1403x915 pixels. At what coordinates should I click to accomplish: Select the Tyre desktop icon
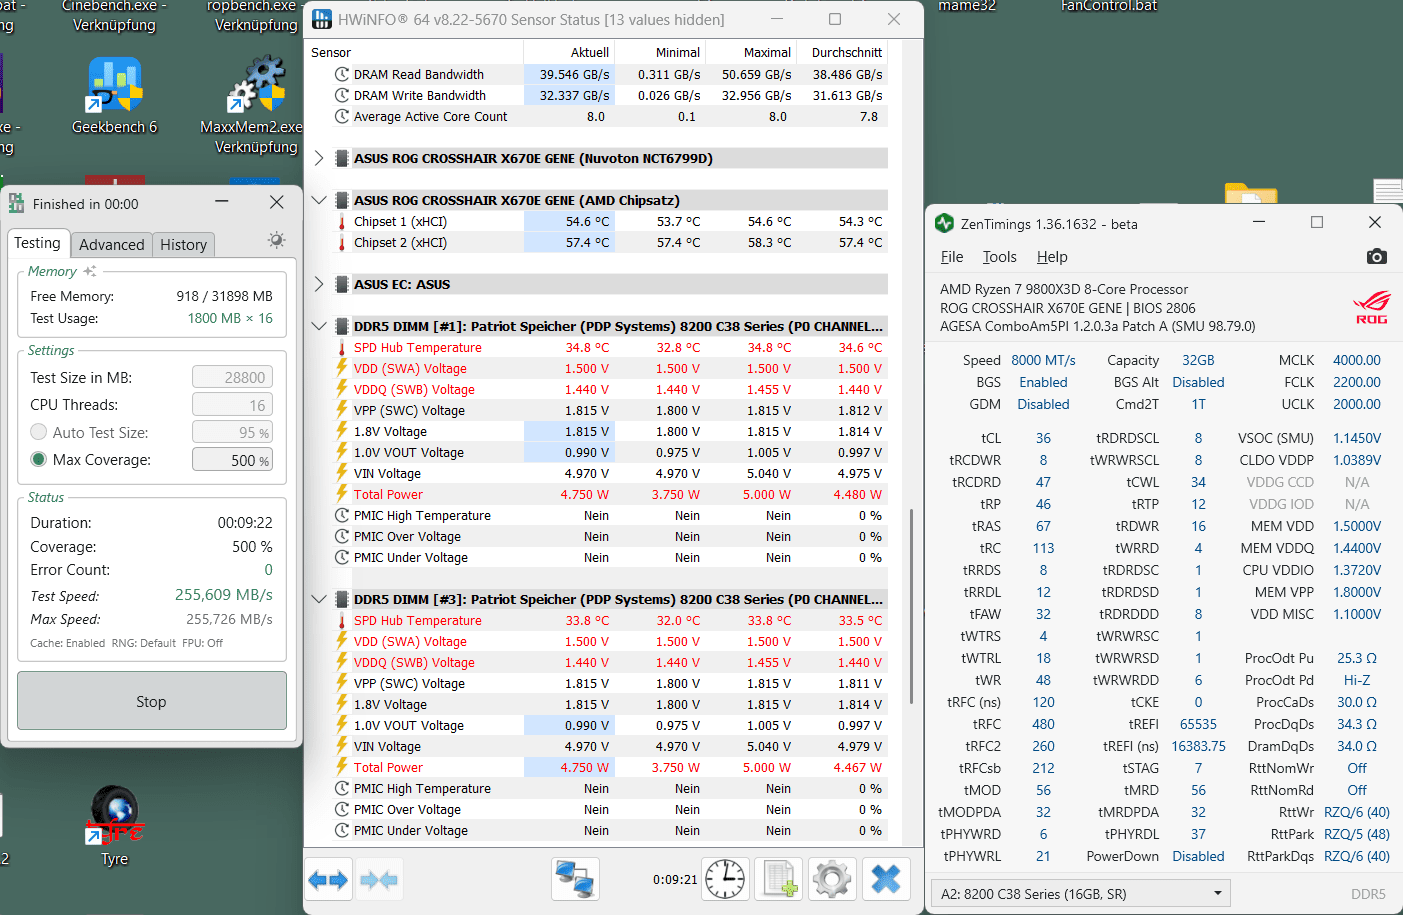tap(115, 826)
